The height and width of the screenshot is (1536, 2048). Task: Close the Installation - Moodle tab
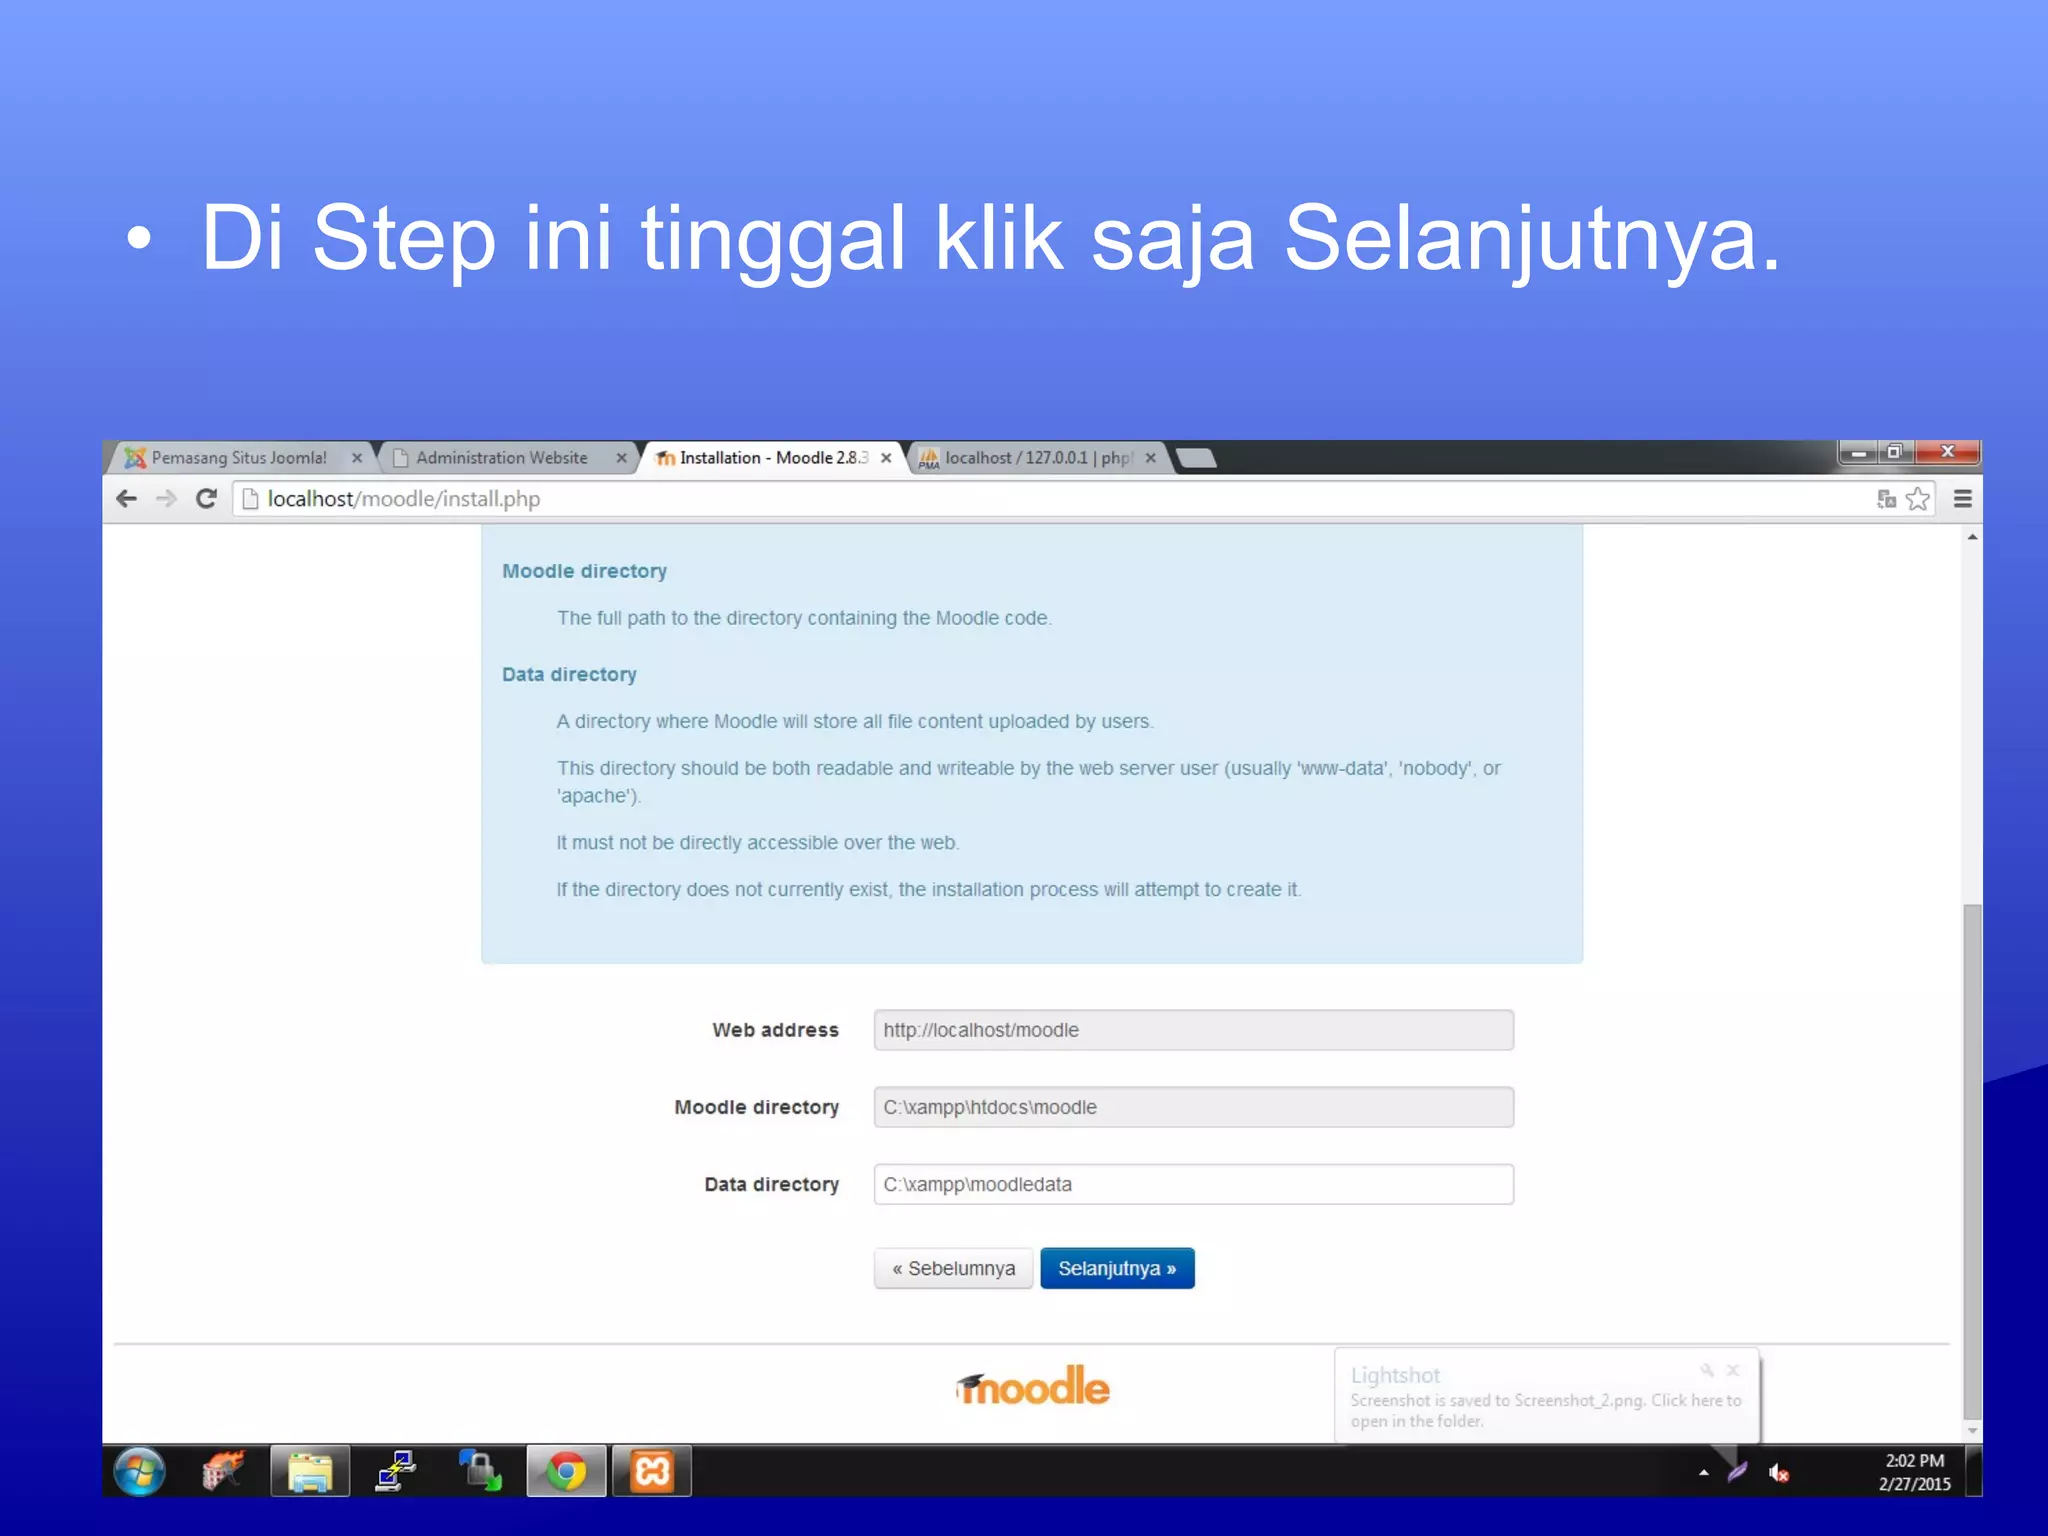(886, 458)
